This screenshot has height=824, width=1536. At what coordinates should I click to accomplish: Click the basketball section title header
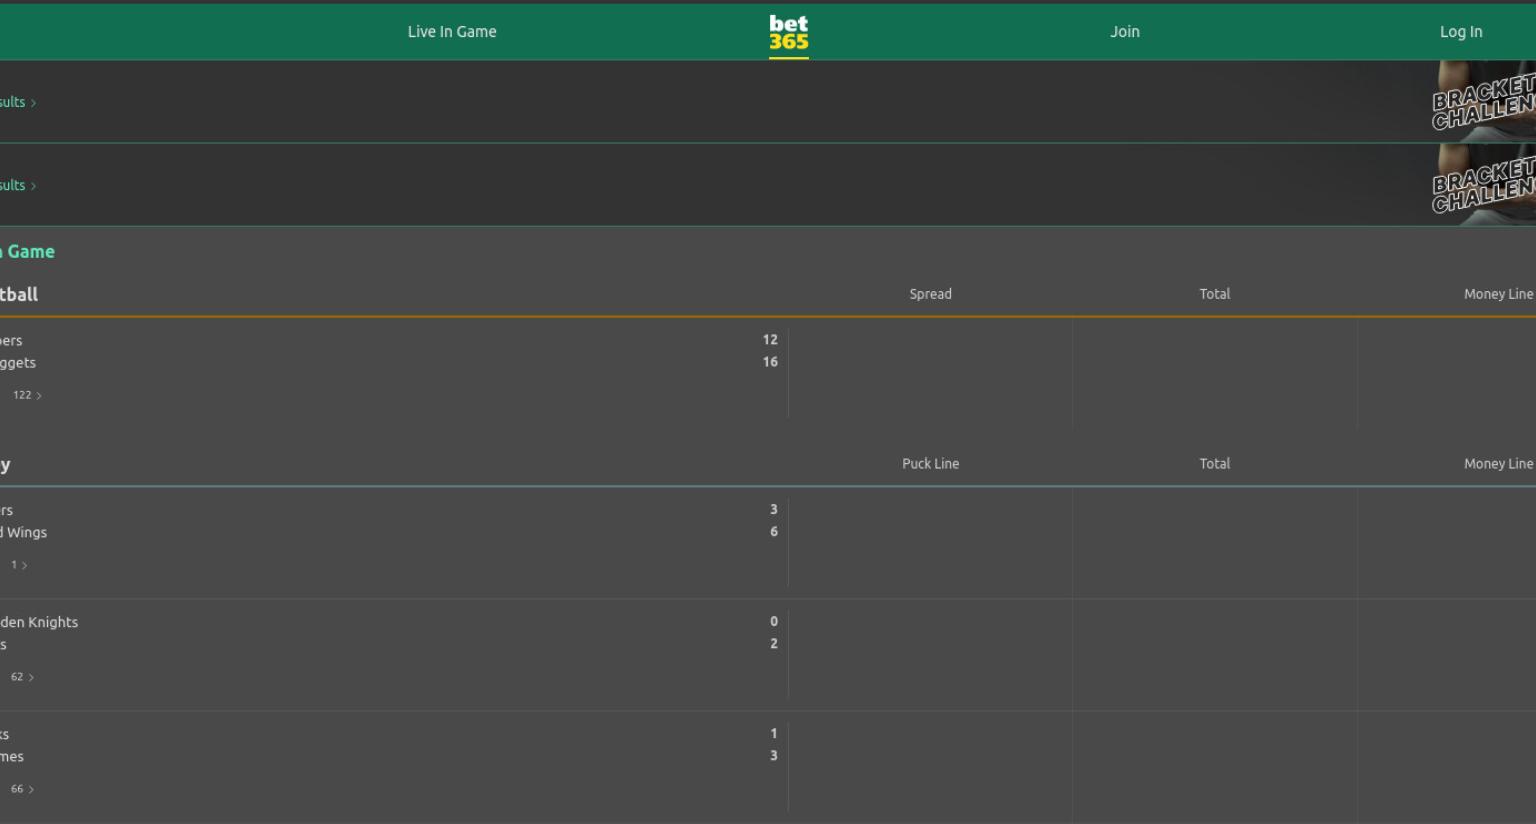[x=19, y=295]
